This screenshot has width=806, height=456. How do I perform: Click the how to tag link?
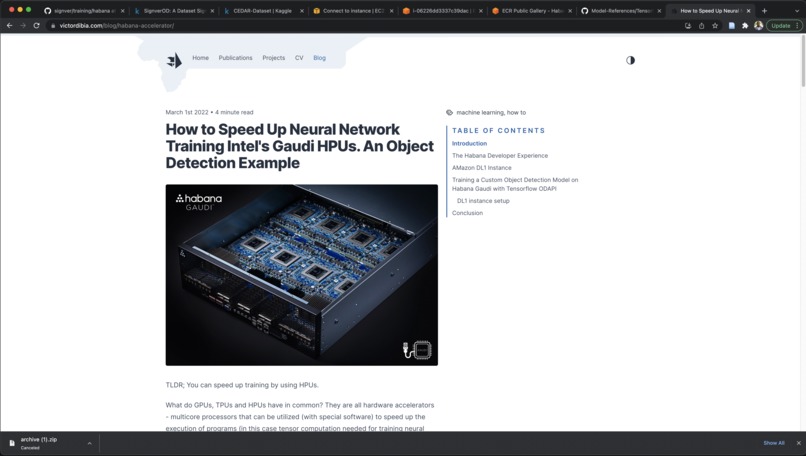pyautogui.click(x=517, y=112)
